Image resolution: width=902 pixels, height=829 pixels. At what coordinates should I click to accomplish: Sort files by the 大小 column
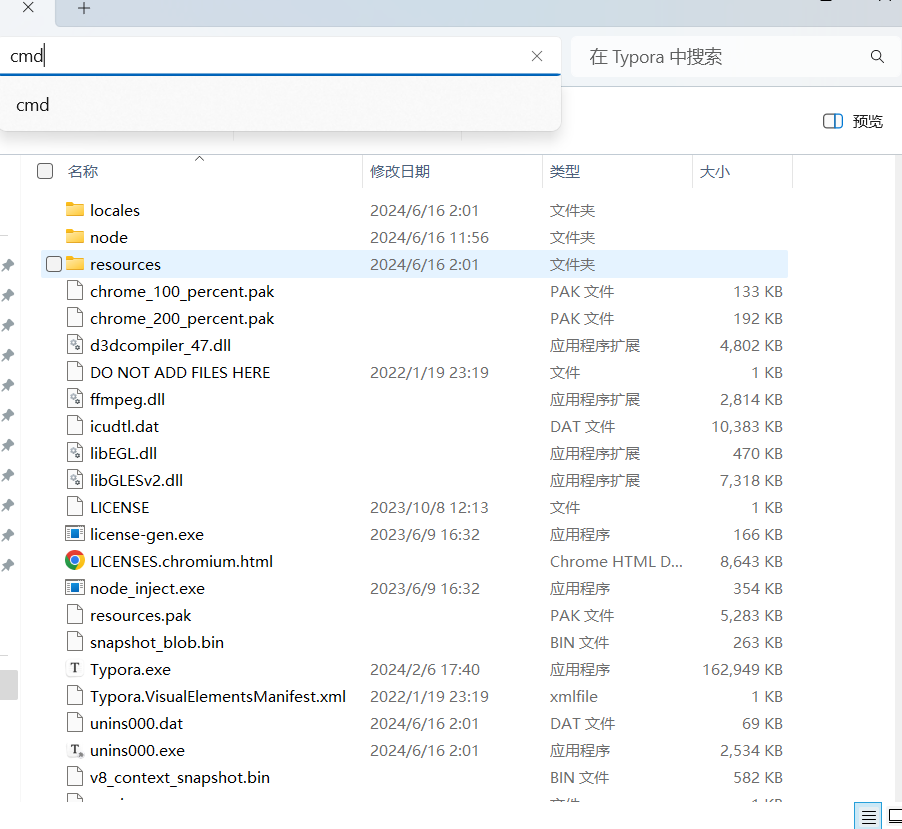pyautogui.click(x=714, y=171)
